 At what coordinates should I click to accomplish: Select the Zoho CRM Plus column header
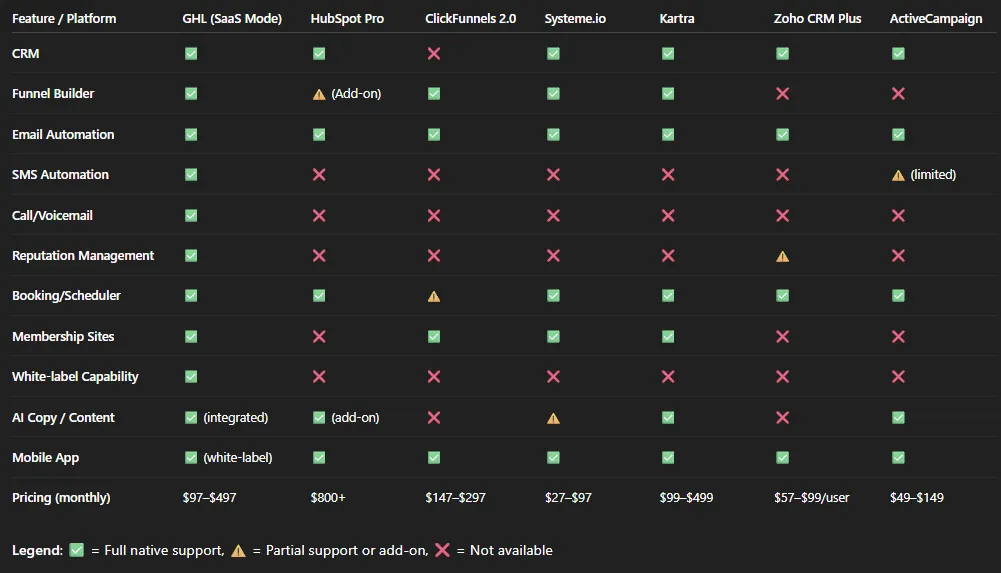817,19
